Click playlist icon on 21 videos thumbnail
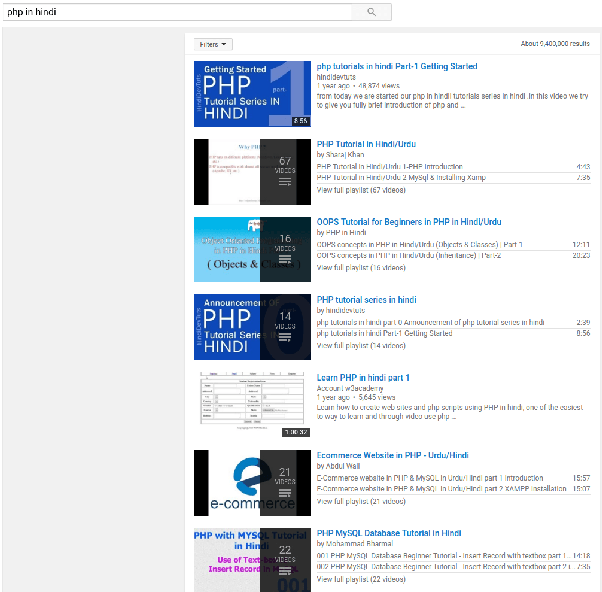This screenshot has height=592, width=602. pyautogui.click(x=285, y=493)
